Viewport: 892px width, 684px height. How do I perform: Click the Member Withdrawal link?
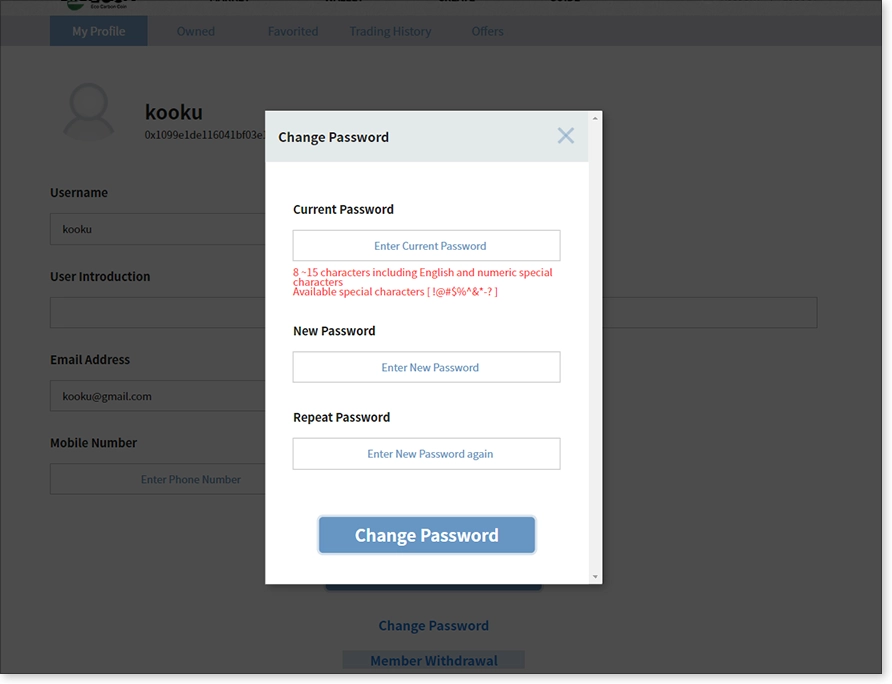(x=433, y=661)
